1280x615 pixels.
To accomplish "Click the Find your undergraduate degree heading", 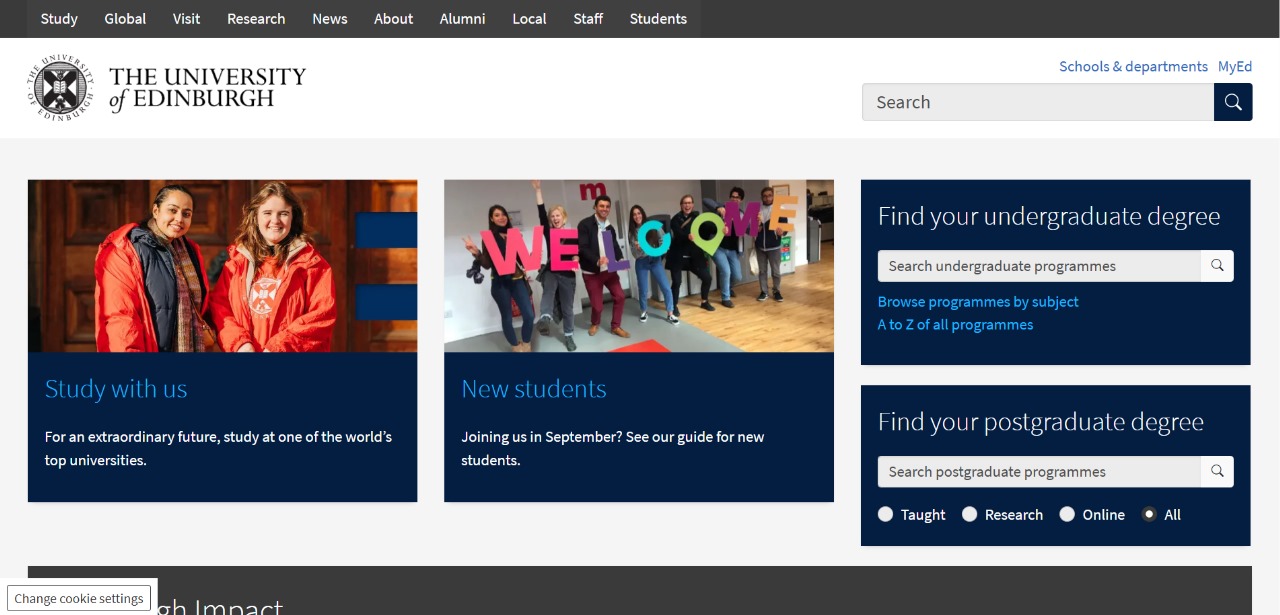I will pos(1049,216).
